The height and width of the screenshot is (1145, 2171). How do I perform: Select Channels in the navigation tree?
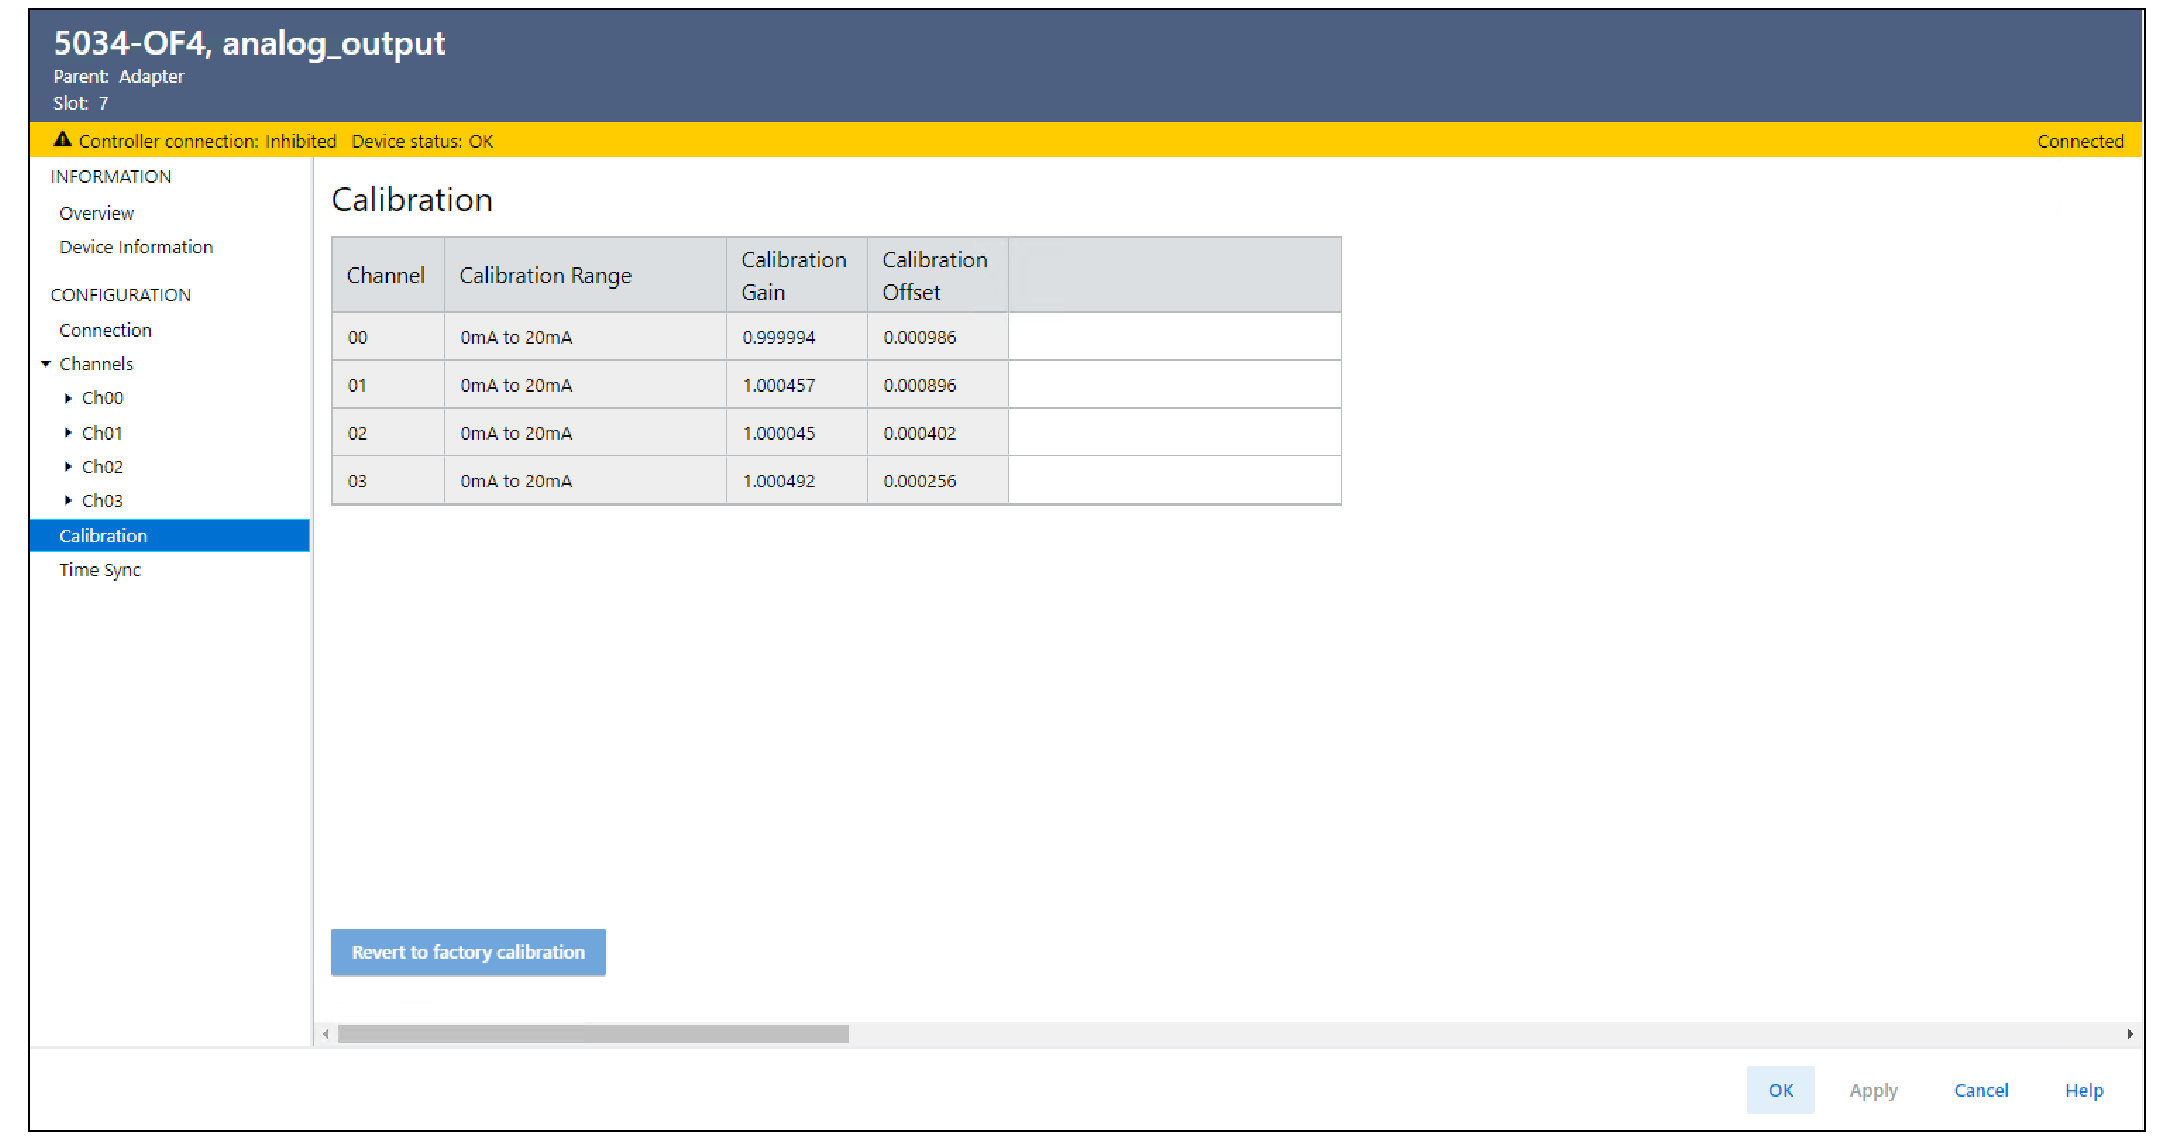coord(96,364)
